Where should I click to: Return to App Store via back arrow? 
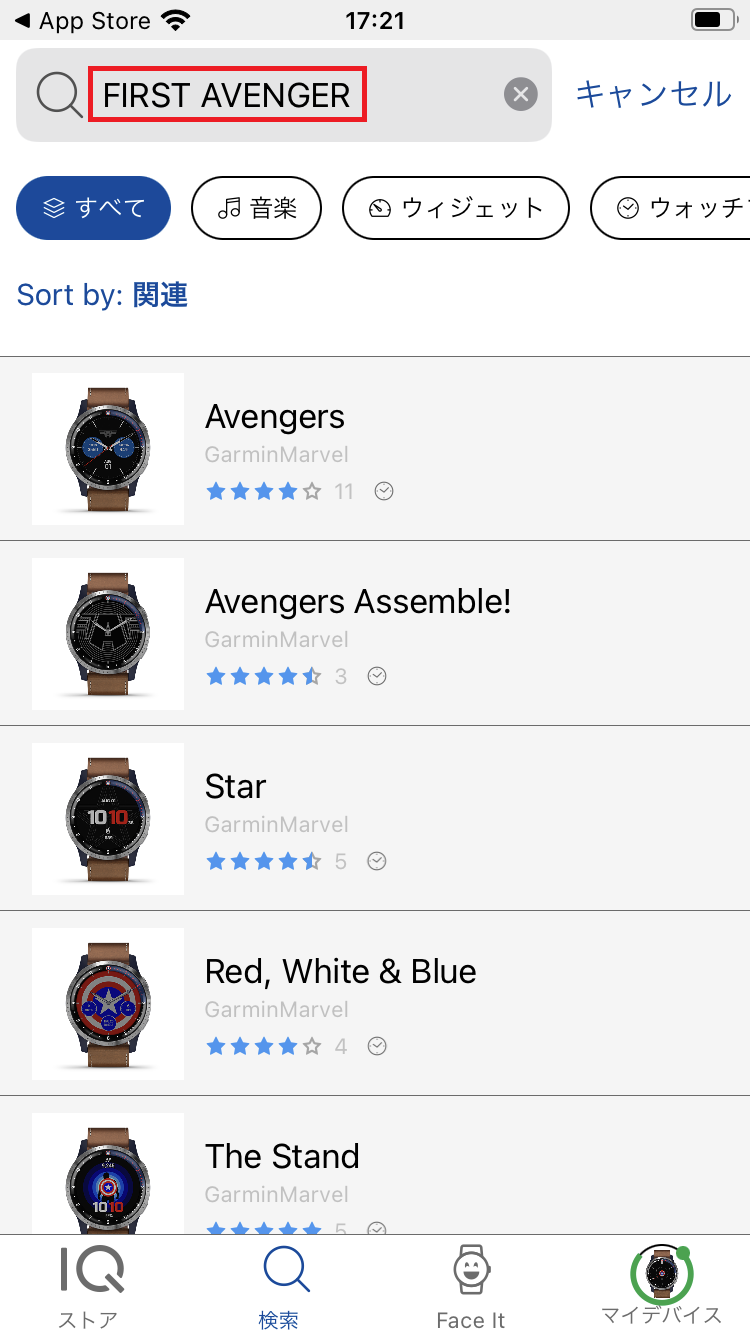click(24, 20)
